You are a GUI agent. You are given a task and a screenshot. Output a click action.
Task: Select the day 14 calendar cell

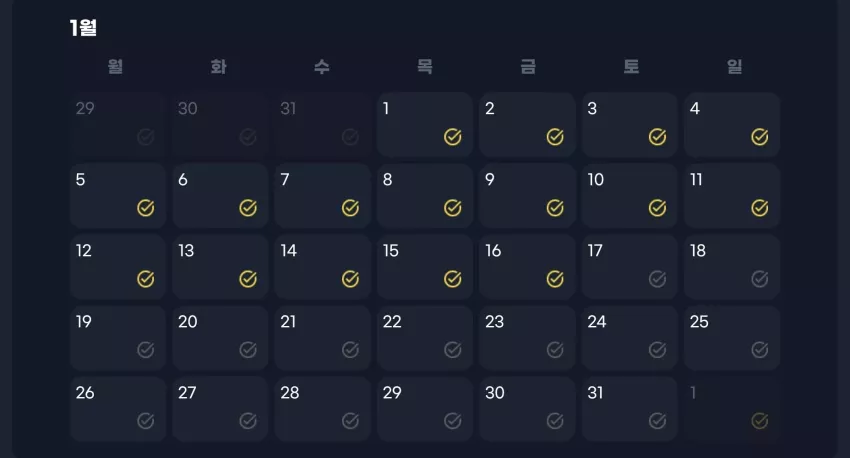[x=323, y=267]
